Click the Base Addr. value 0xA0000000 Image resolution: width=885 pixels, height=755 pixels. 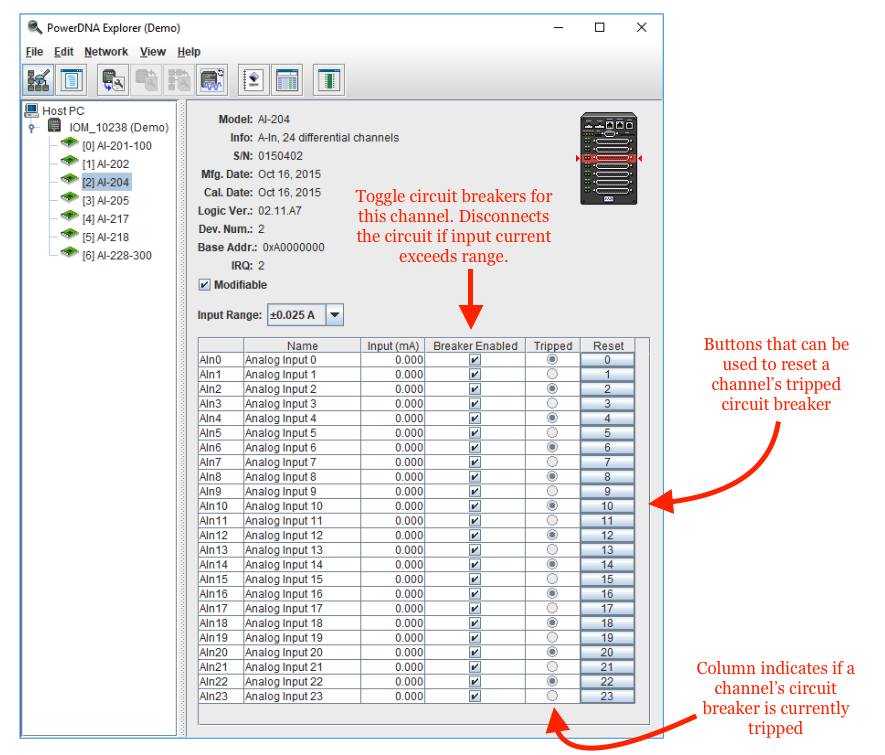(293, 247)
